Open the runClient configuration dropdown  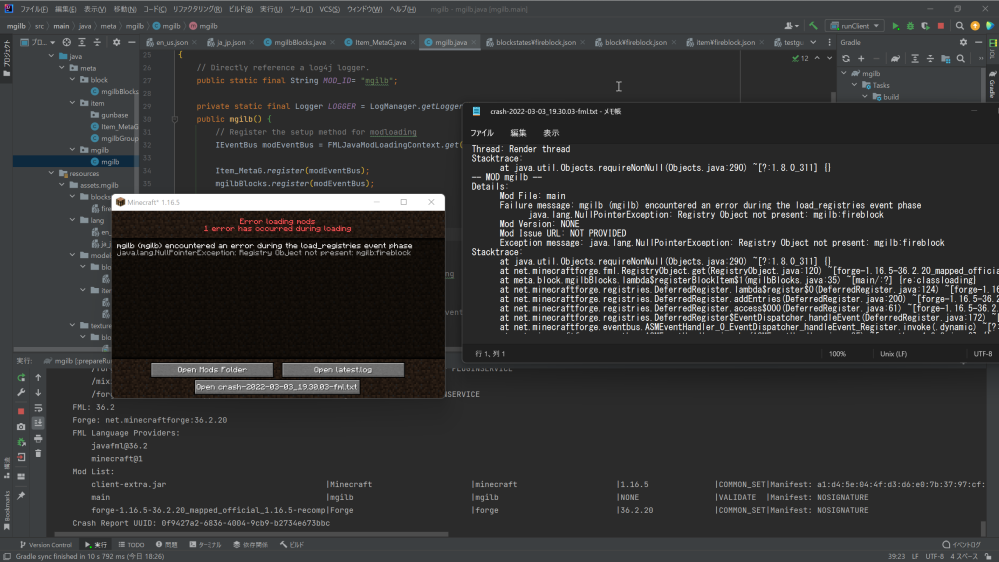[855, 26]
